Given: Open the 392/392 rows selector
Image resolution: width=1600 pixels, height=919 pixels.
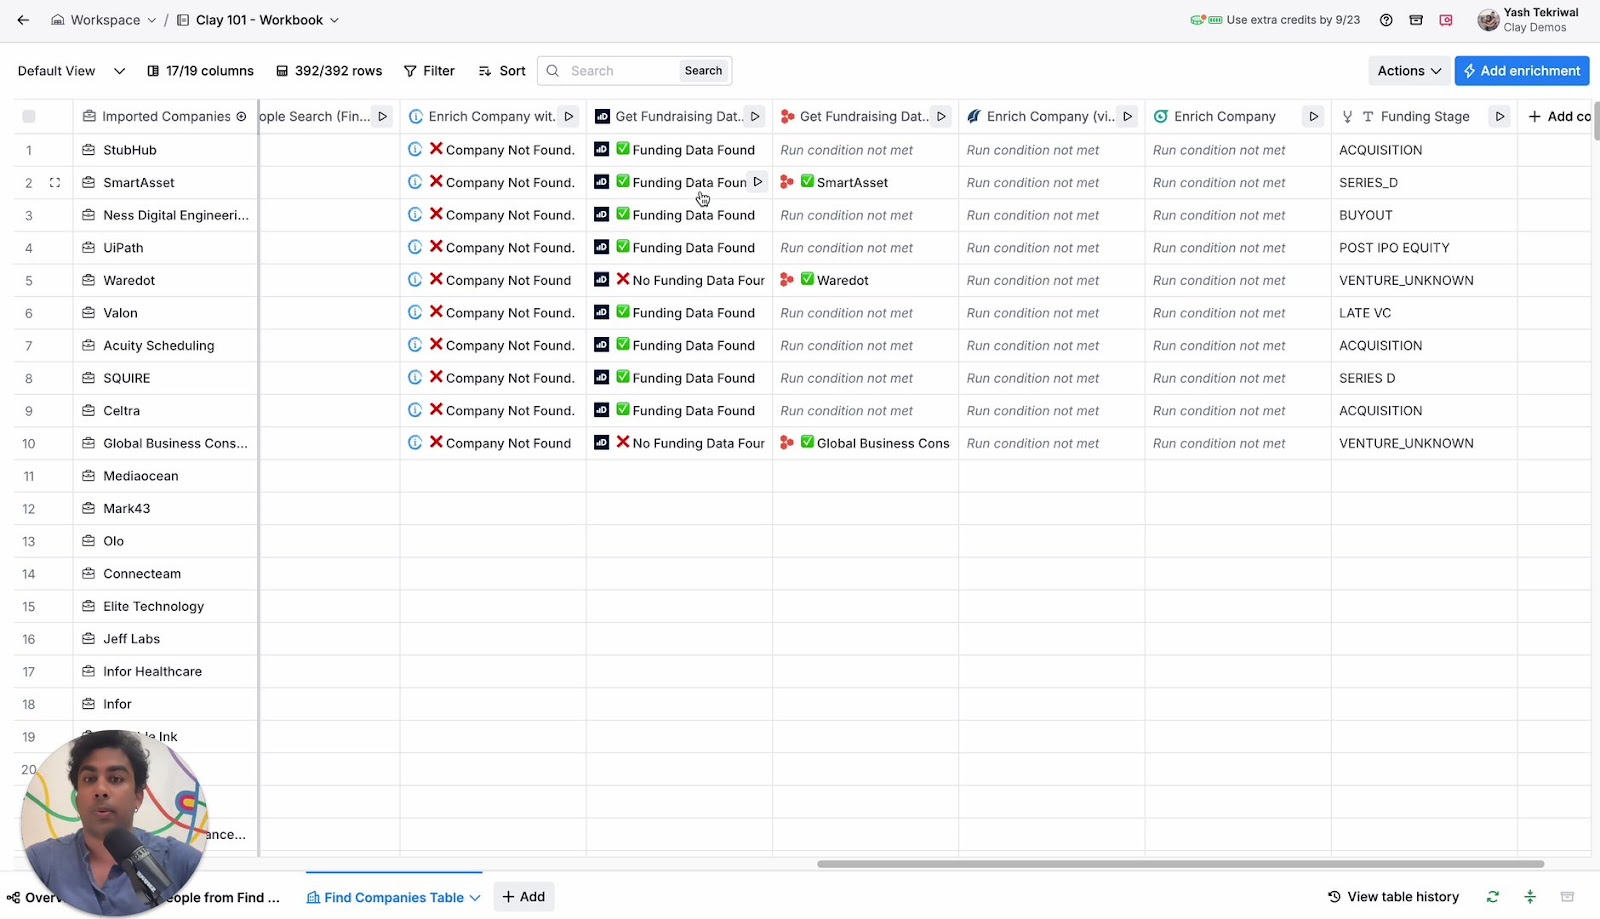Looking at the screenshot, I should coord(329,71).
